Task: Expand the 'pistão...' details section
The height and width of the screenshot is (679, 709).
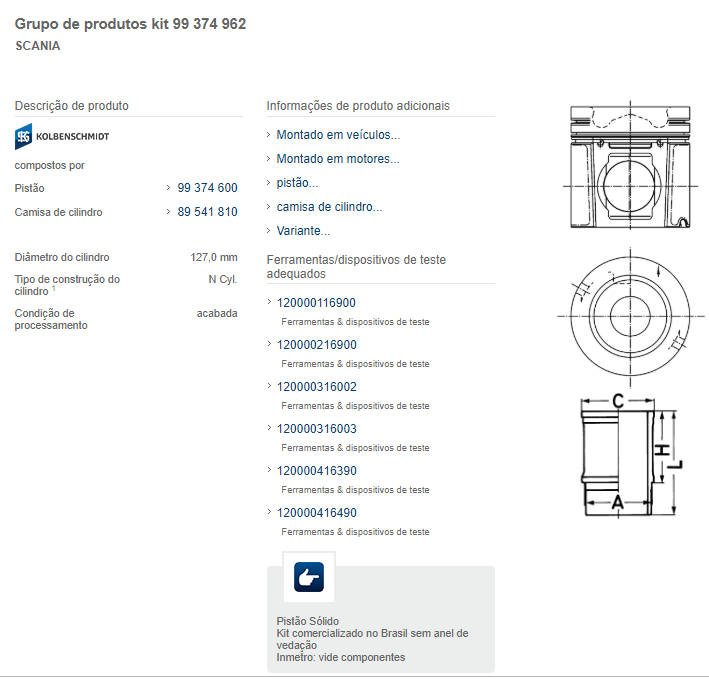Action: coord(297,183)
